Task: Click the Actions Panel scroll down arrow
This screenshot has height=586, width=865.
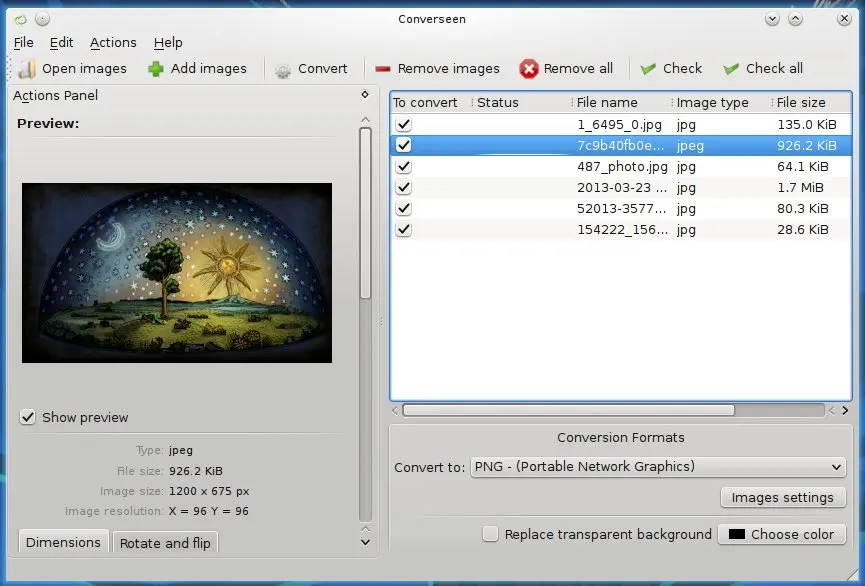Action: click(x=365, y=542)
